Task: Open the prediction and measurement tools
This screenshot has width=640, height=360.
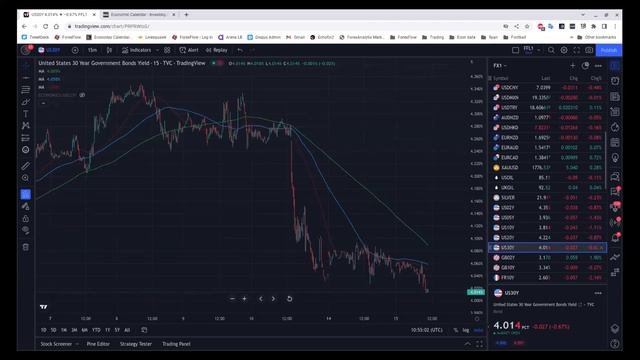Action: (26, 138)
